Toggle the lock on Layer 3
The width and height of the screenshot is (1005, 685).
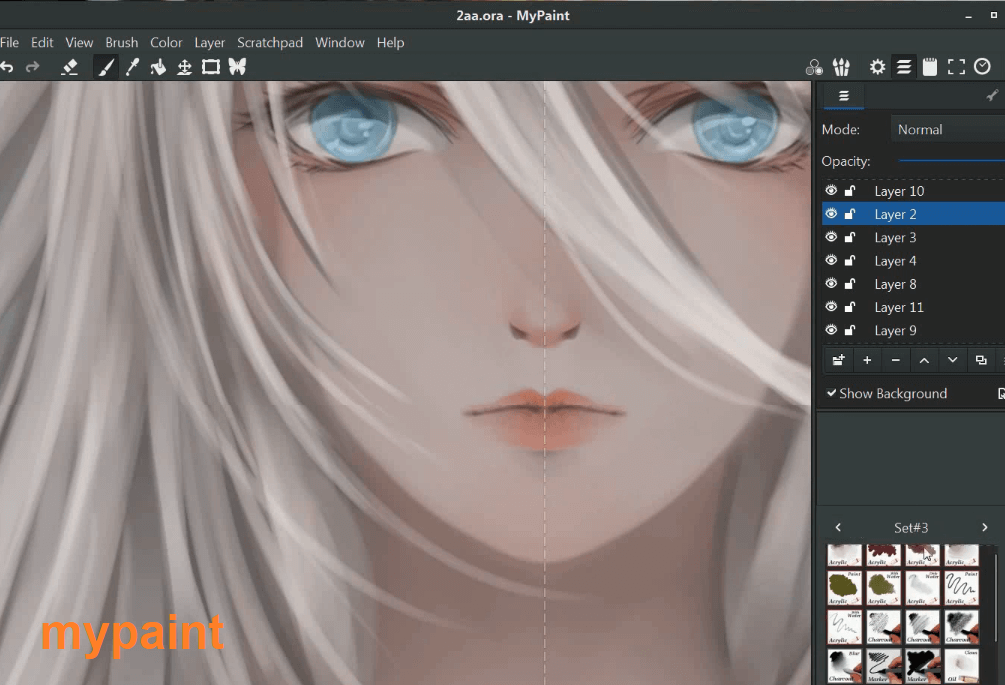click(x=850, y=238)
